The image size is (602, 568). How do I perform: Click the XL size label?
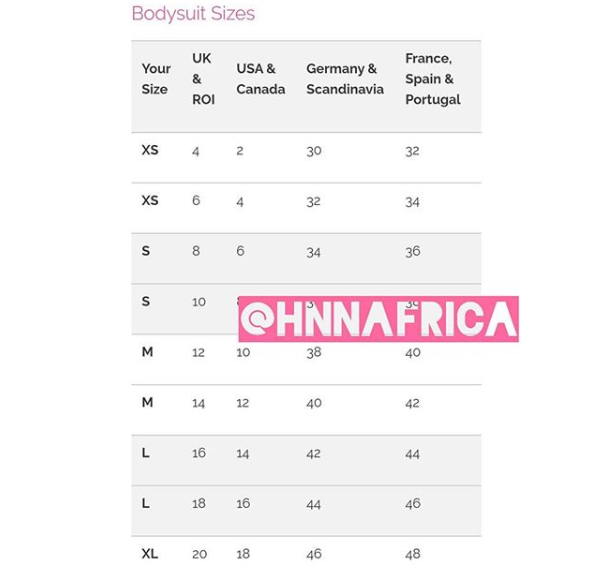tap(150, 553)
